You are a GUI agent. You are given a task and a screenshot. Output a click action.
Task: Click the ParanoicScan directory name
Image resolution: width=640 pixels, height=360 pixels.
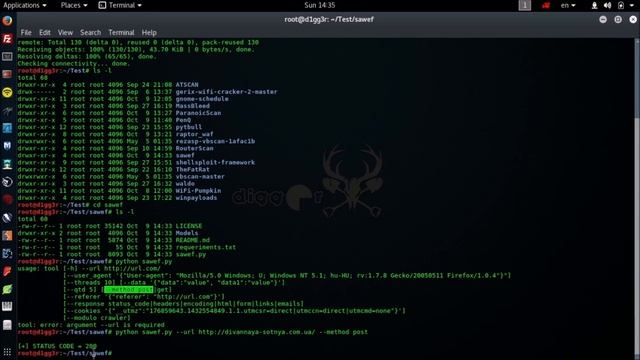click(x=198, y=113)
